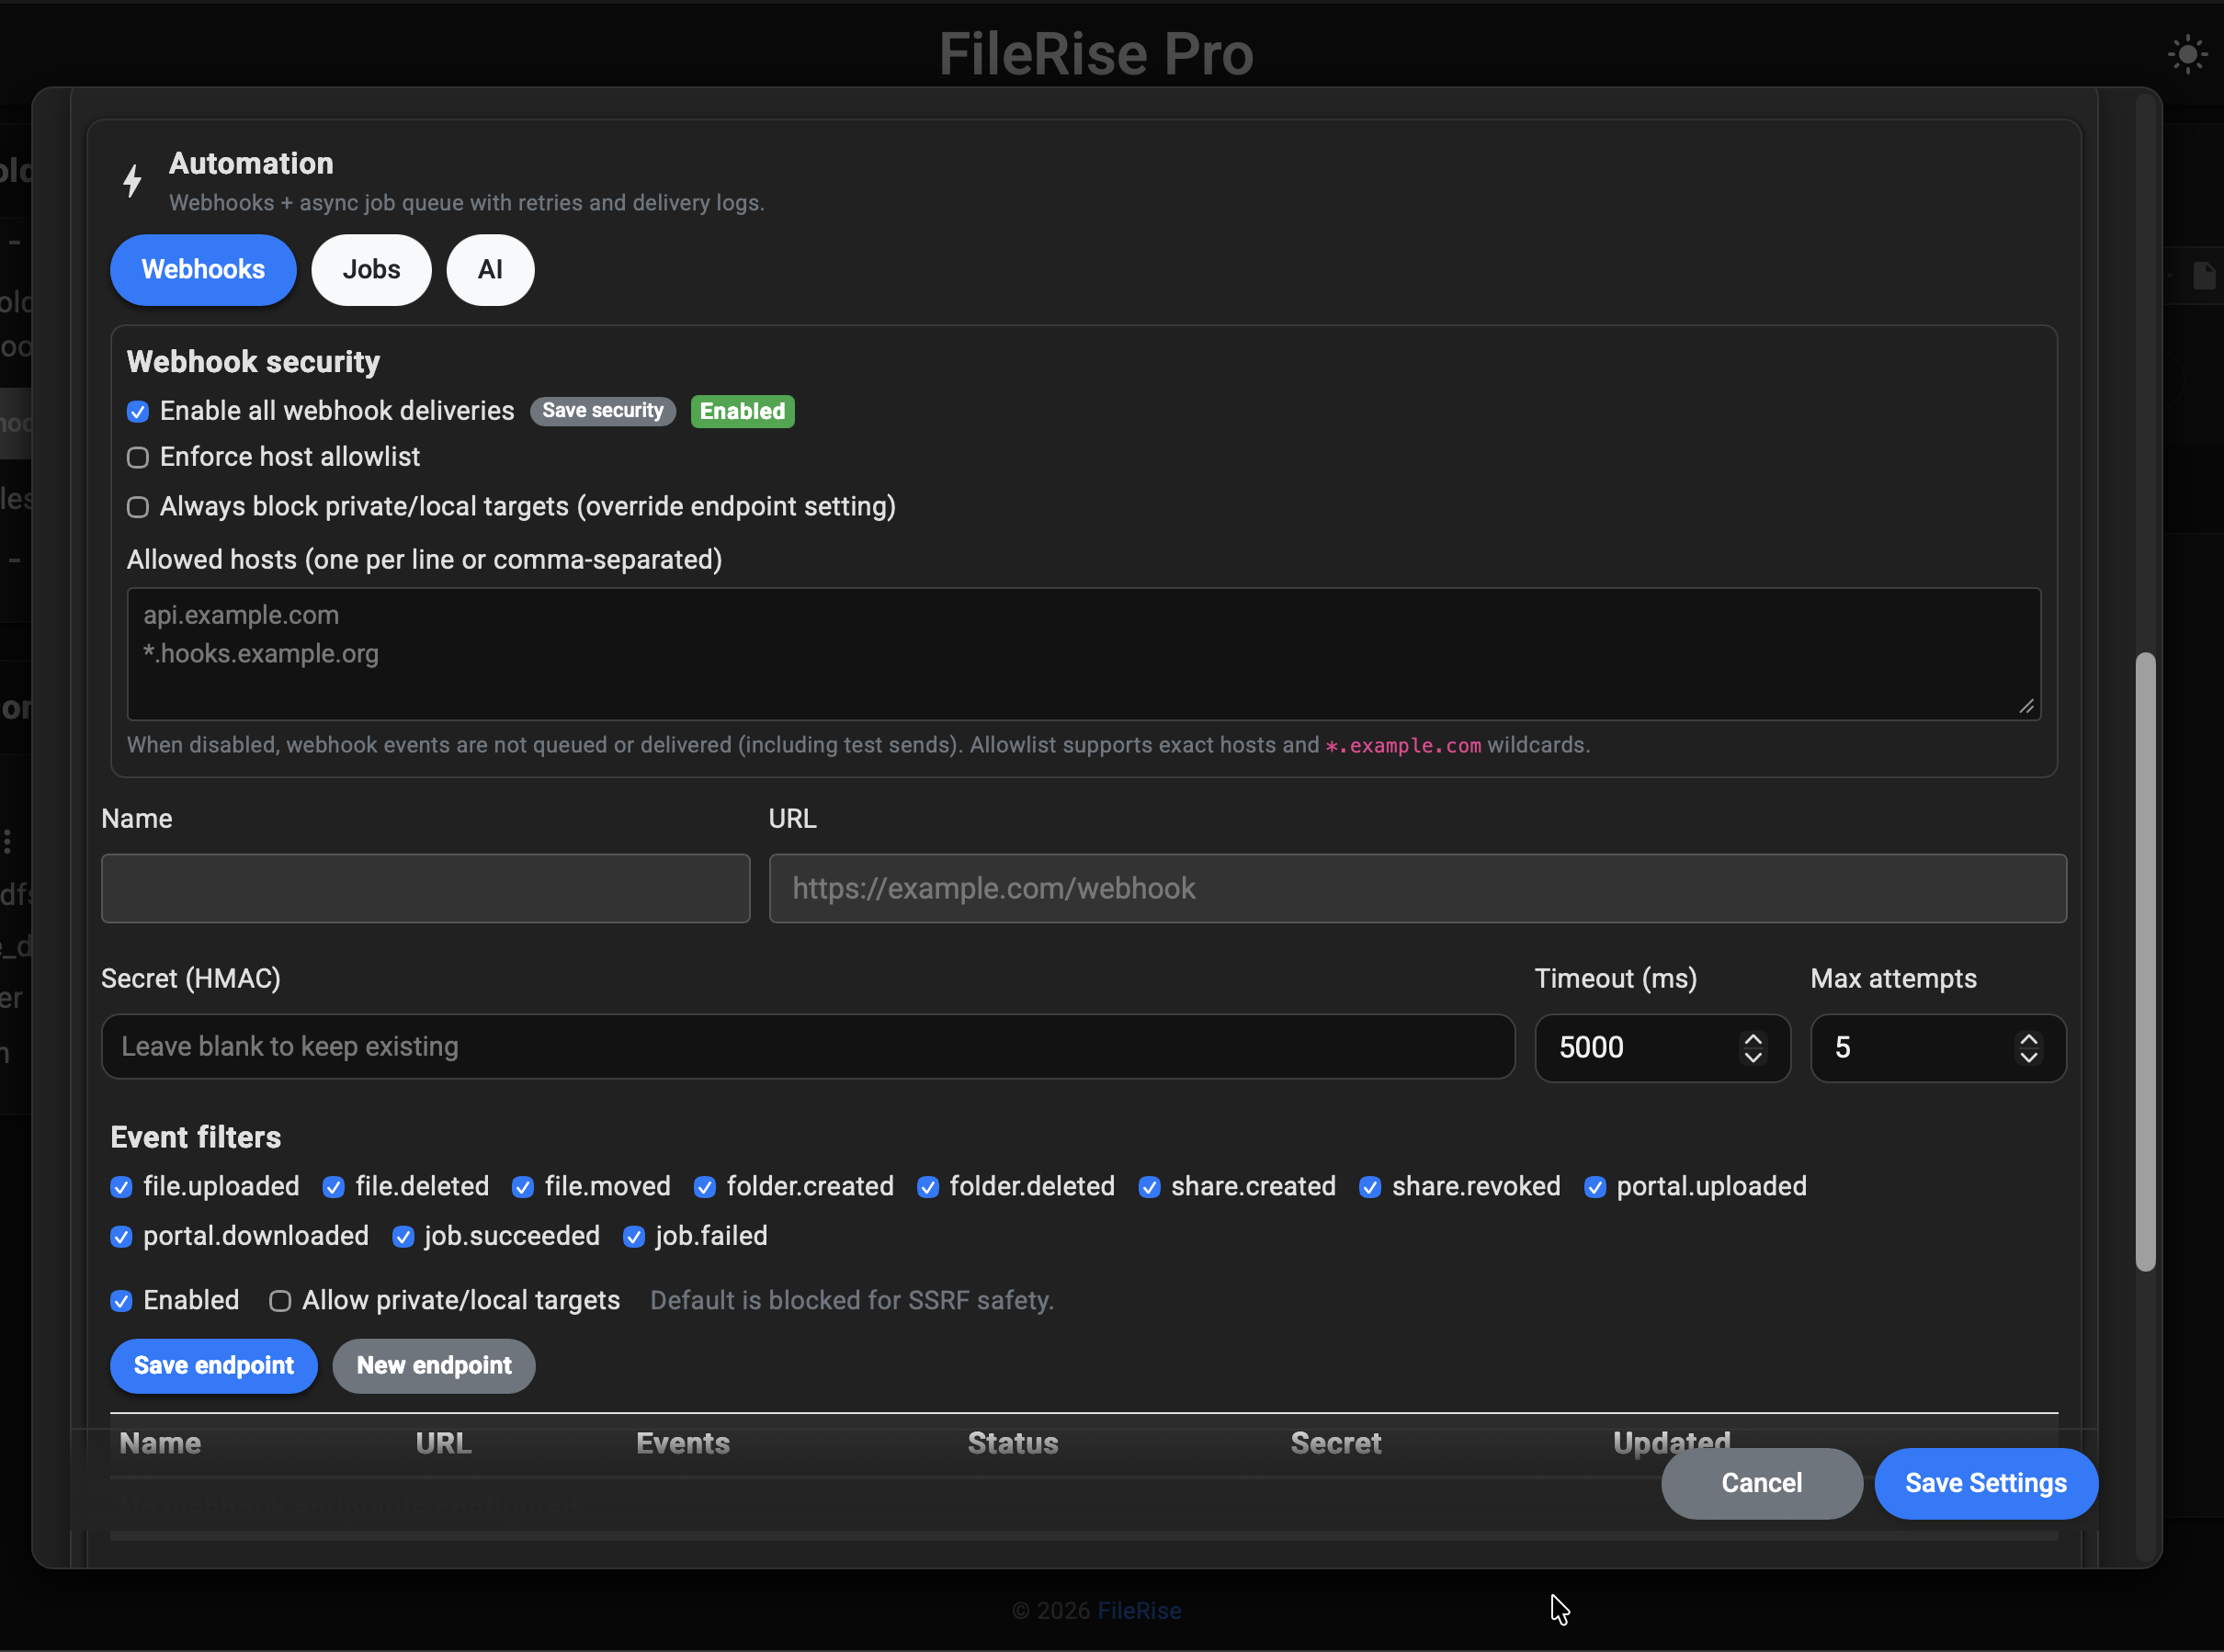Click the Save security badge

tap(602, 410)
